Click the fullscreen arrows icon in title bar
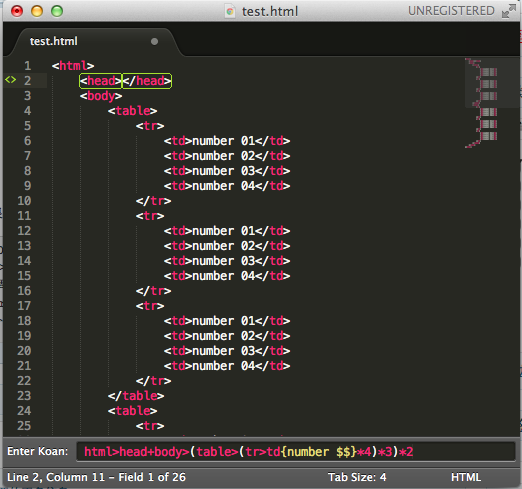522x489 pixels. click(508, 11)
